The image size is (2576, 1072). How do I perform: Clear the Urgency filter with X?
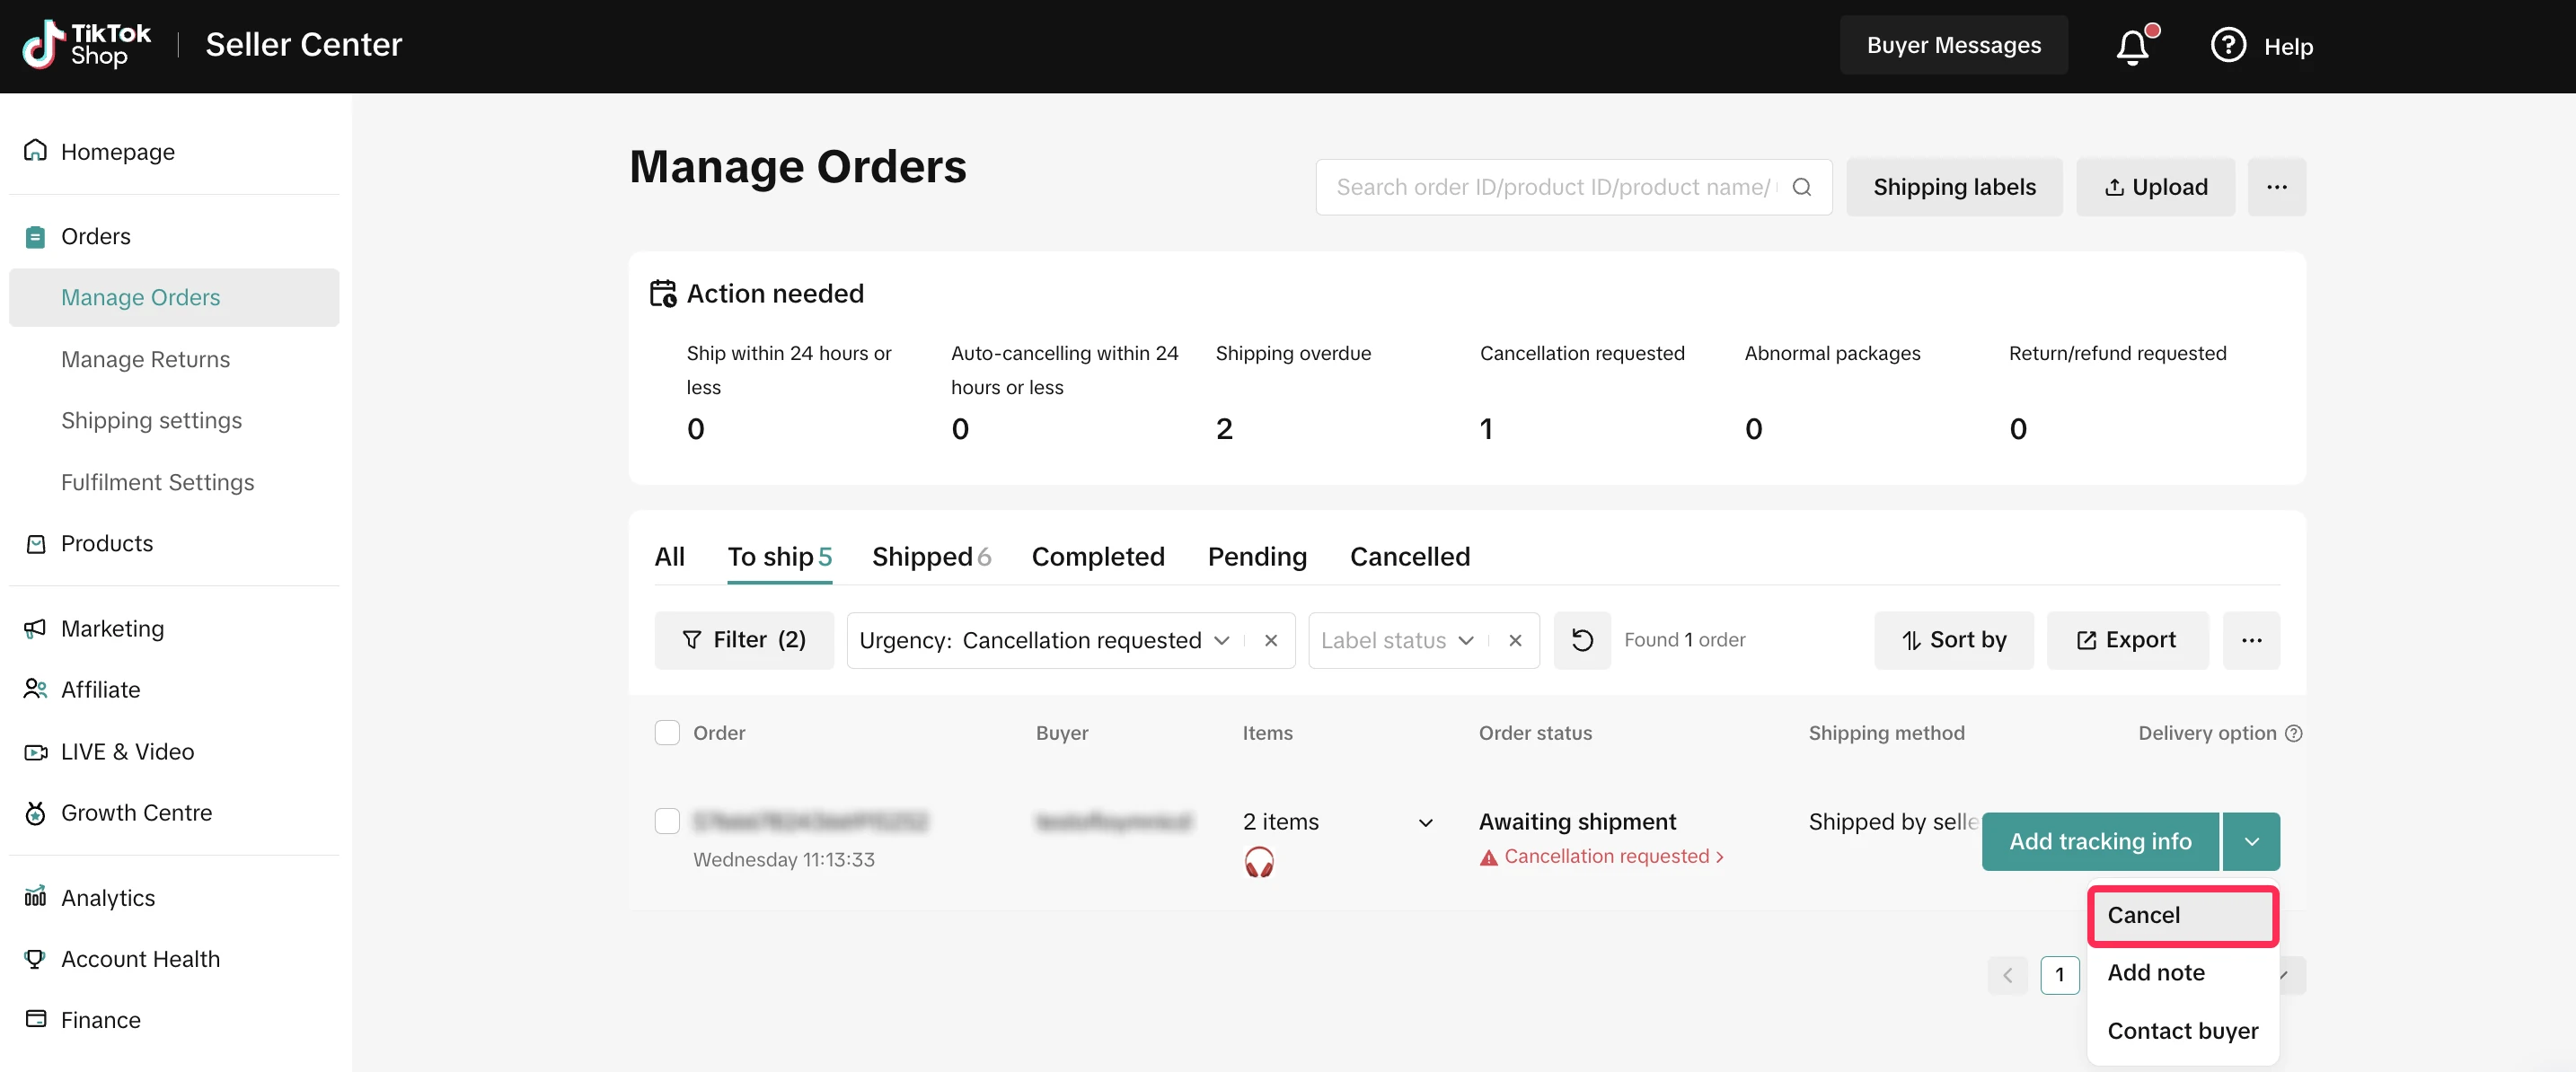(x=1270, y=640)
